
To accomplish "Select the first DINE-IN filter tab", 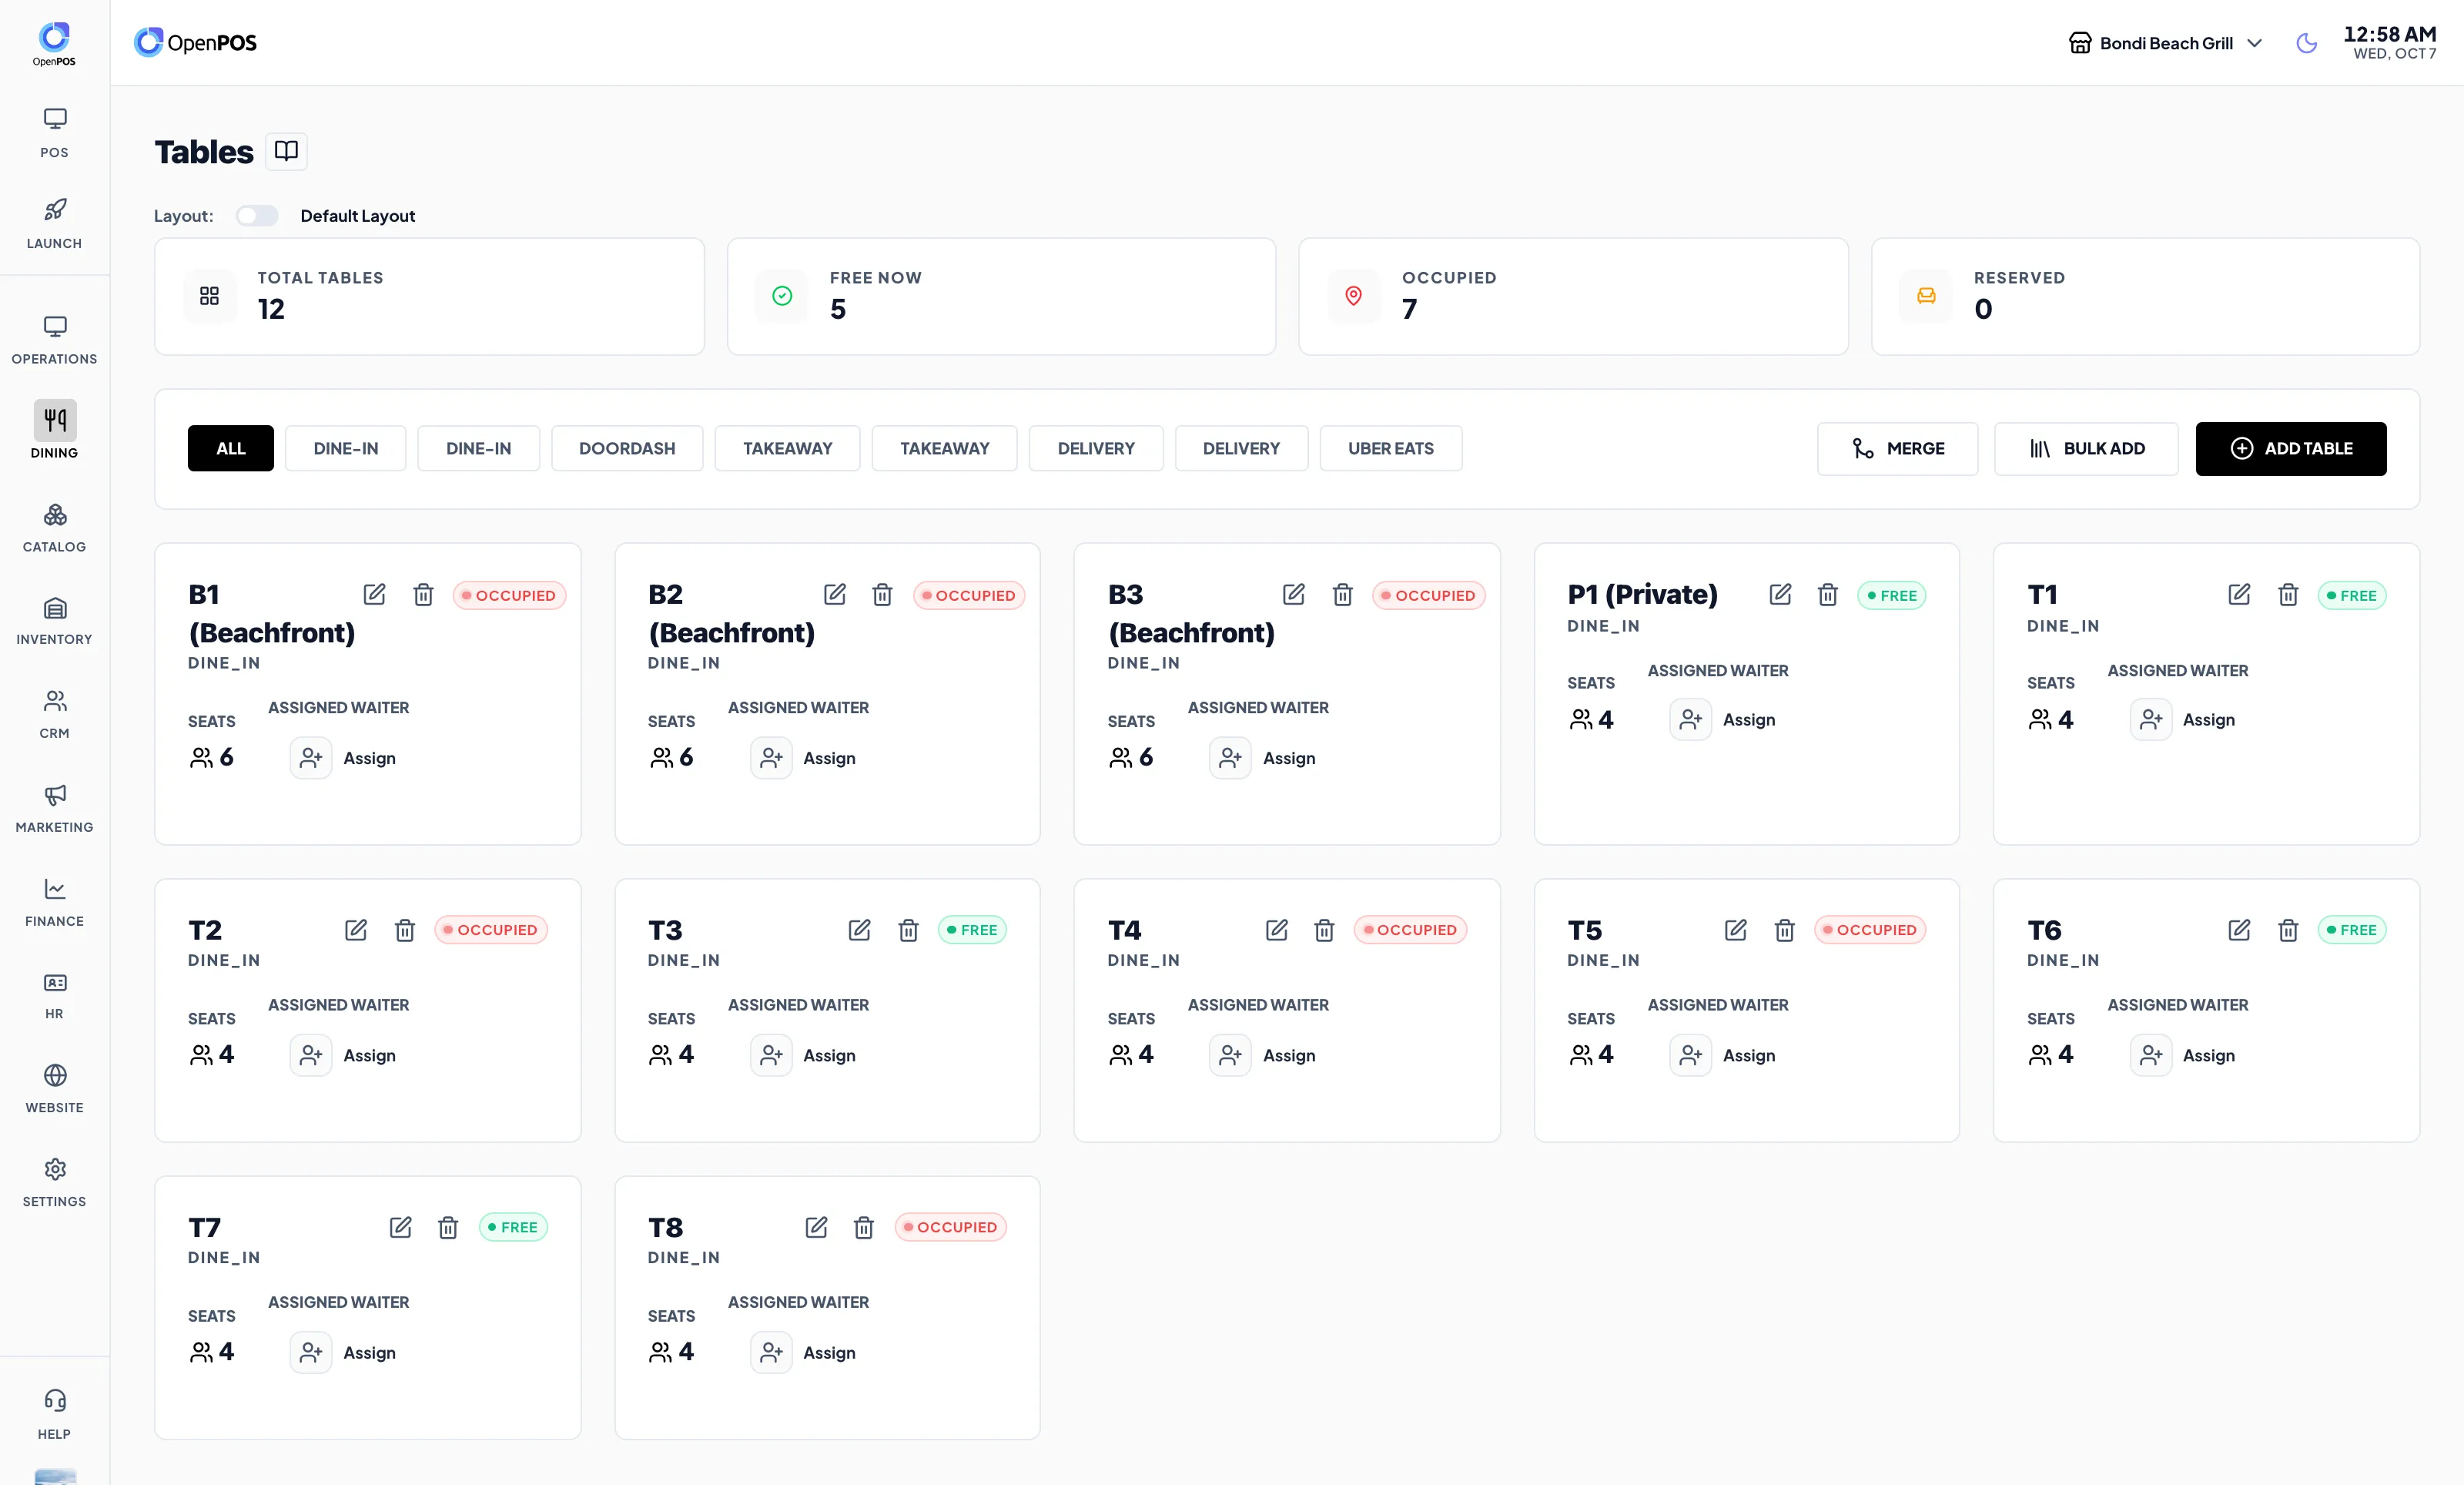I will click(346, 448).
